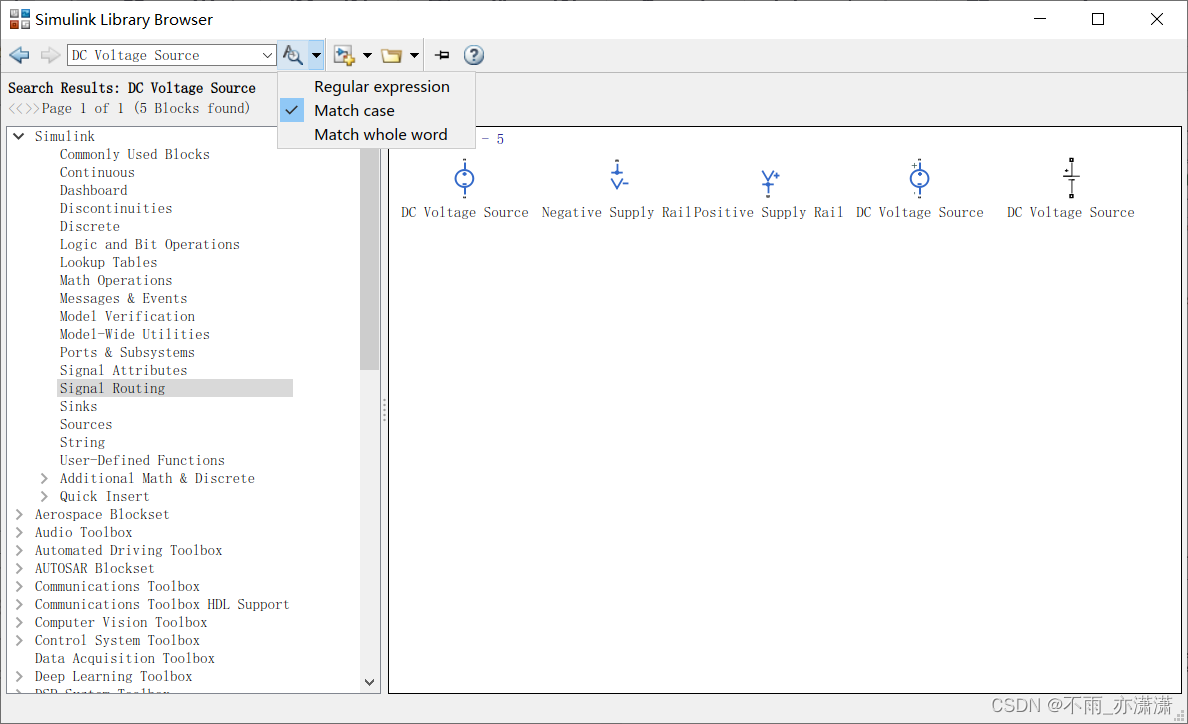
Task: Expand Communications Toolbox HDL Support node
Action: point(19,604)
